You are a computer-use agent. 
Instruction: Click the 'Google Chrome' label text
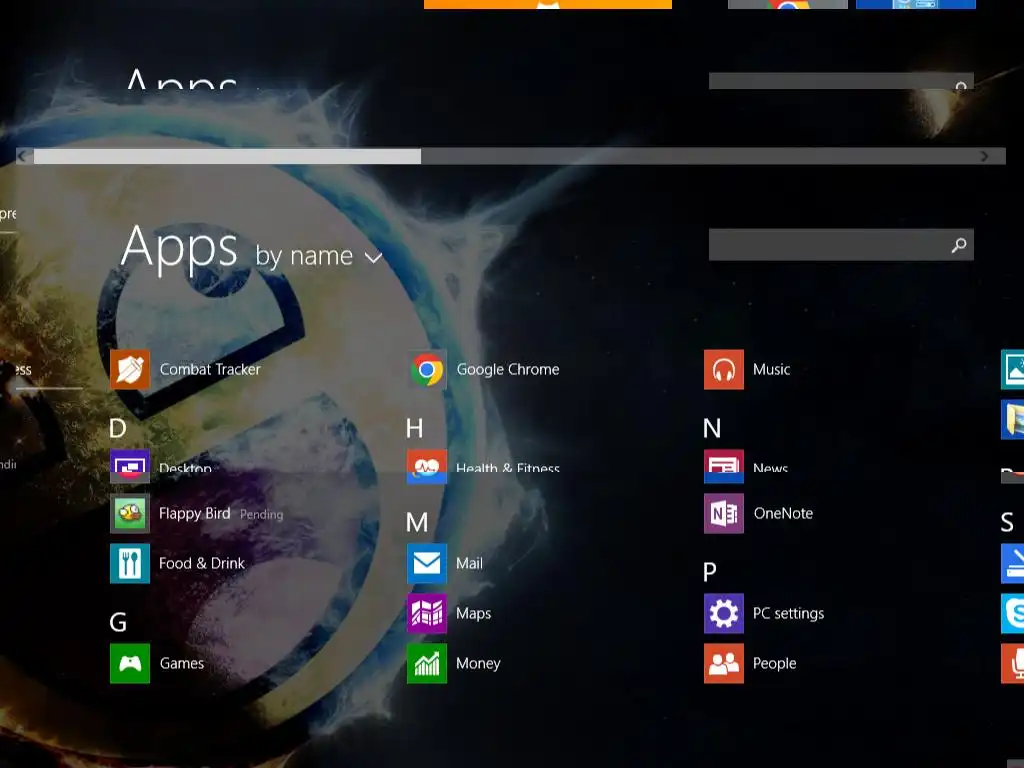click(x=507, y=370)
